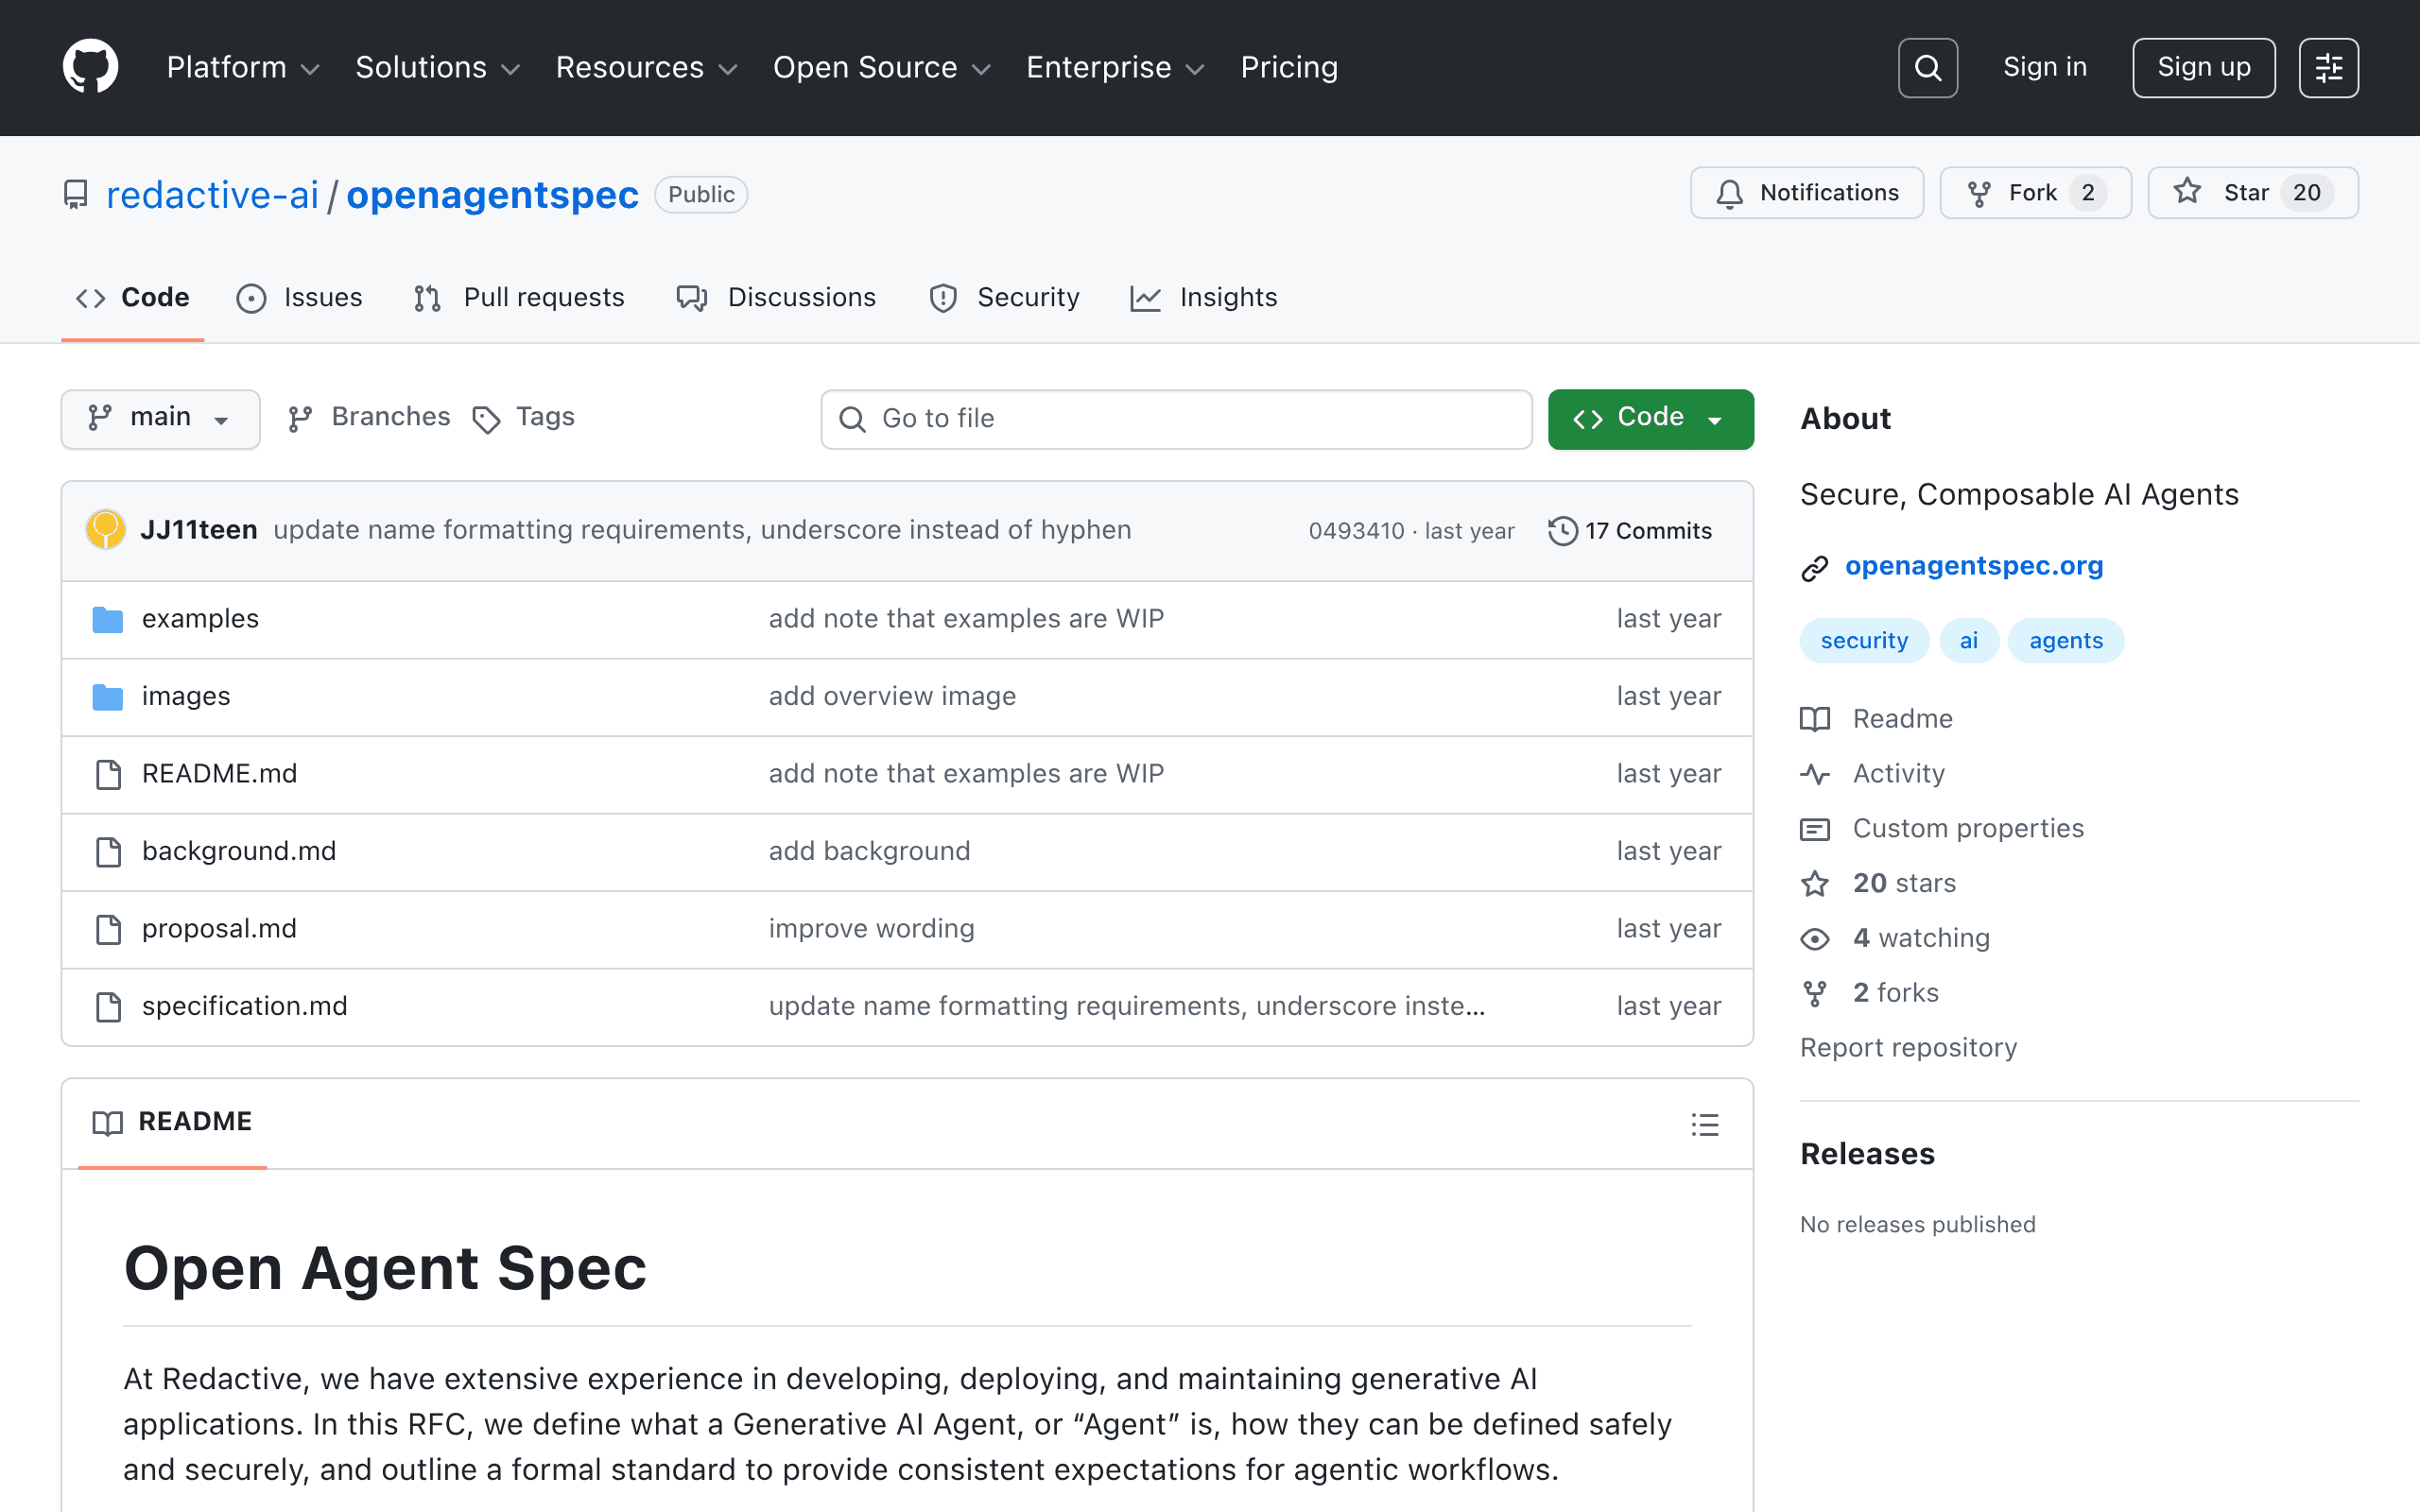Click the agents topic tag
The height and width of the screenshot is (1512, 2420).
[2065, 641]
